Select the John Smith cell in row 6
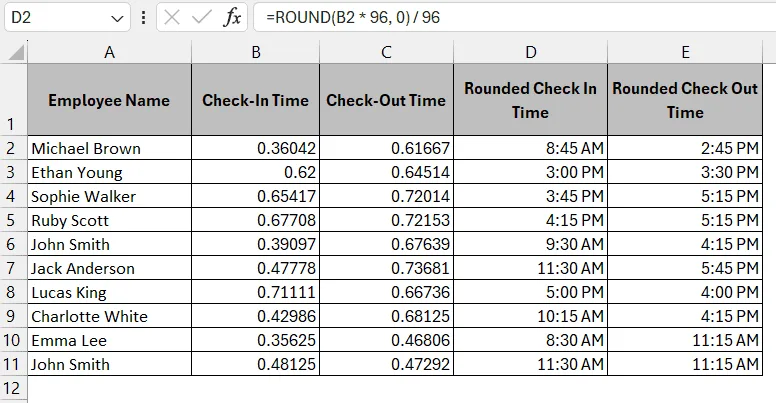 pos(109,244)
